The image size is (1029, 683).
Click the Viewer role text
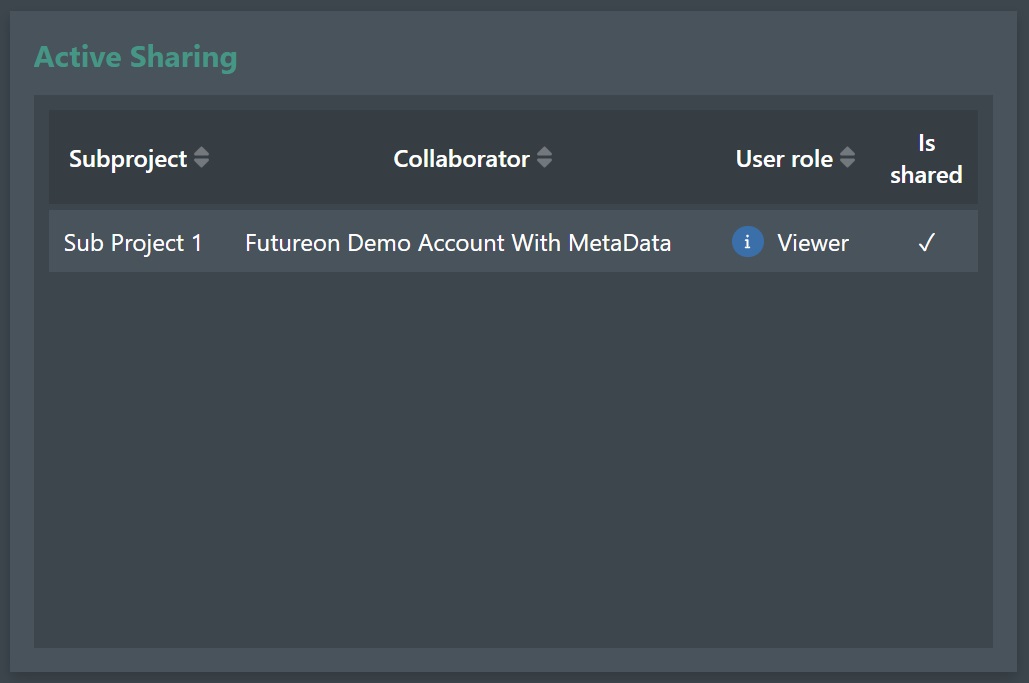813,243
